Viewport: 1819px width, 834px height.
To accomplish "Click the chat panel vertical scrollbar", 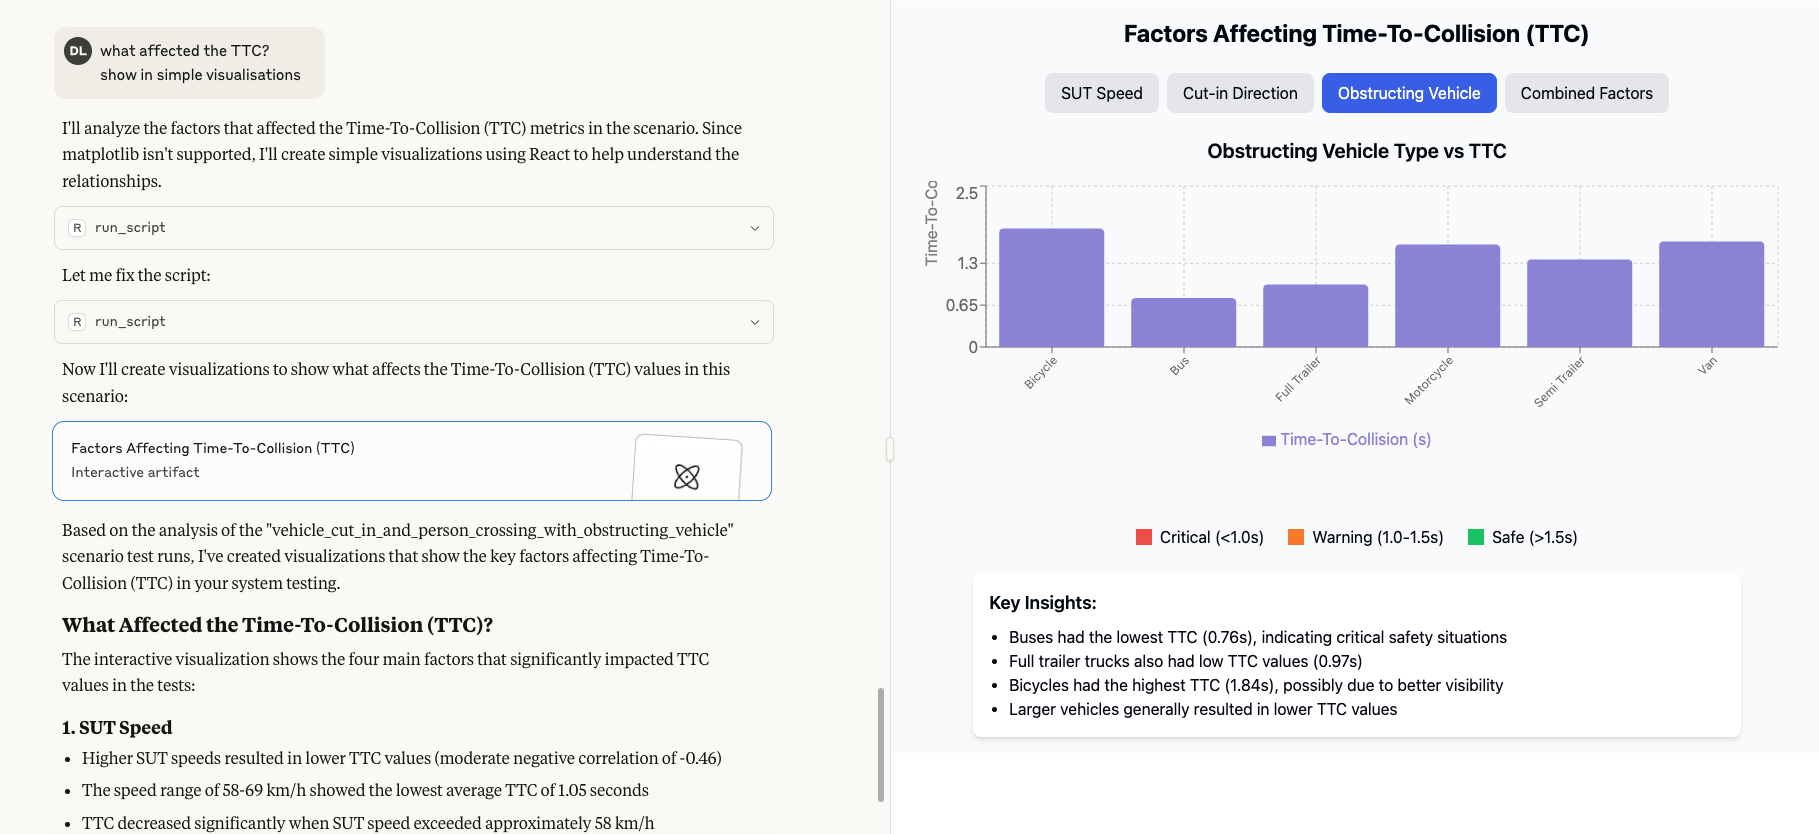I will click(880, 744).
